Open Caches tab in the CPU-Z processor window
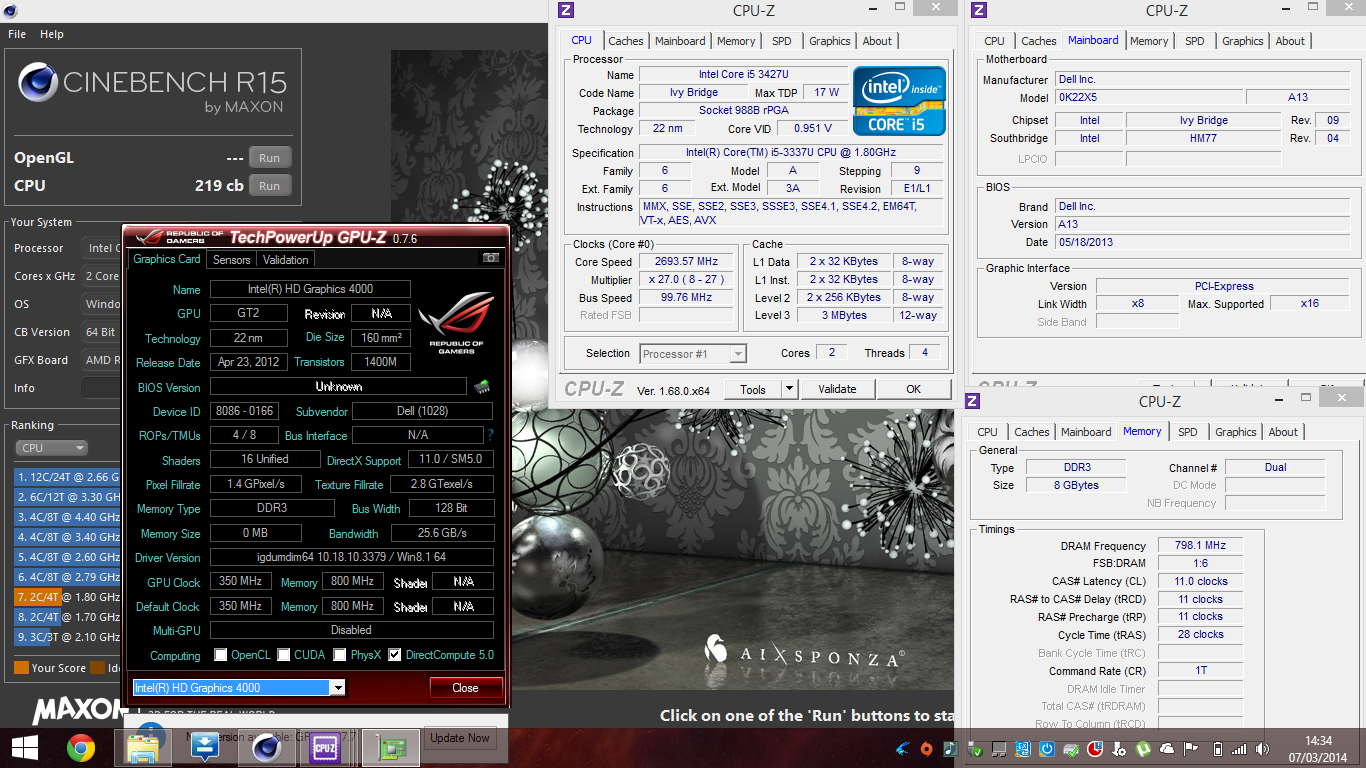 [x=626, y=41]
